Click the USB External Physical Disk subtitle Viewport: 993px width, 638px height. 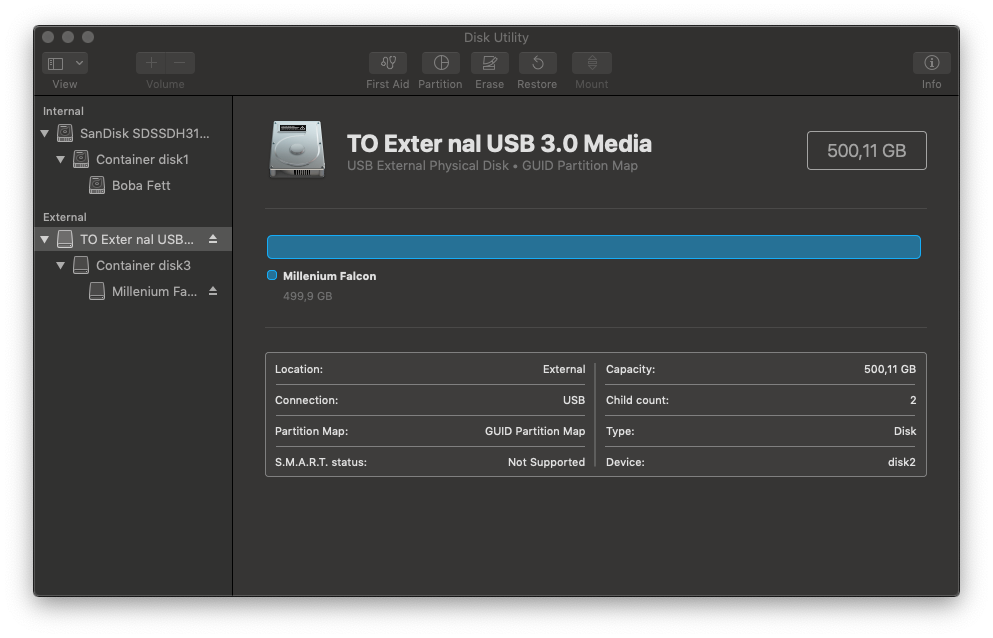coord(492,165)
